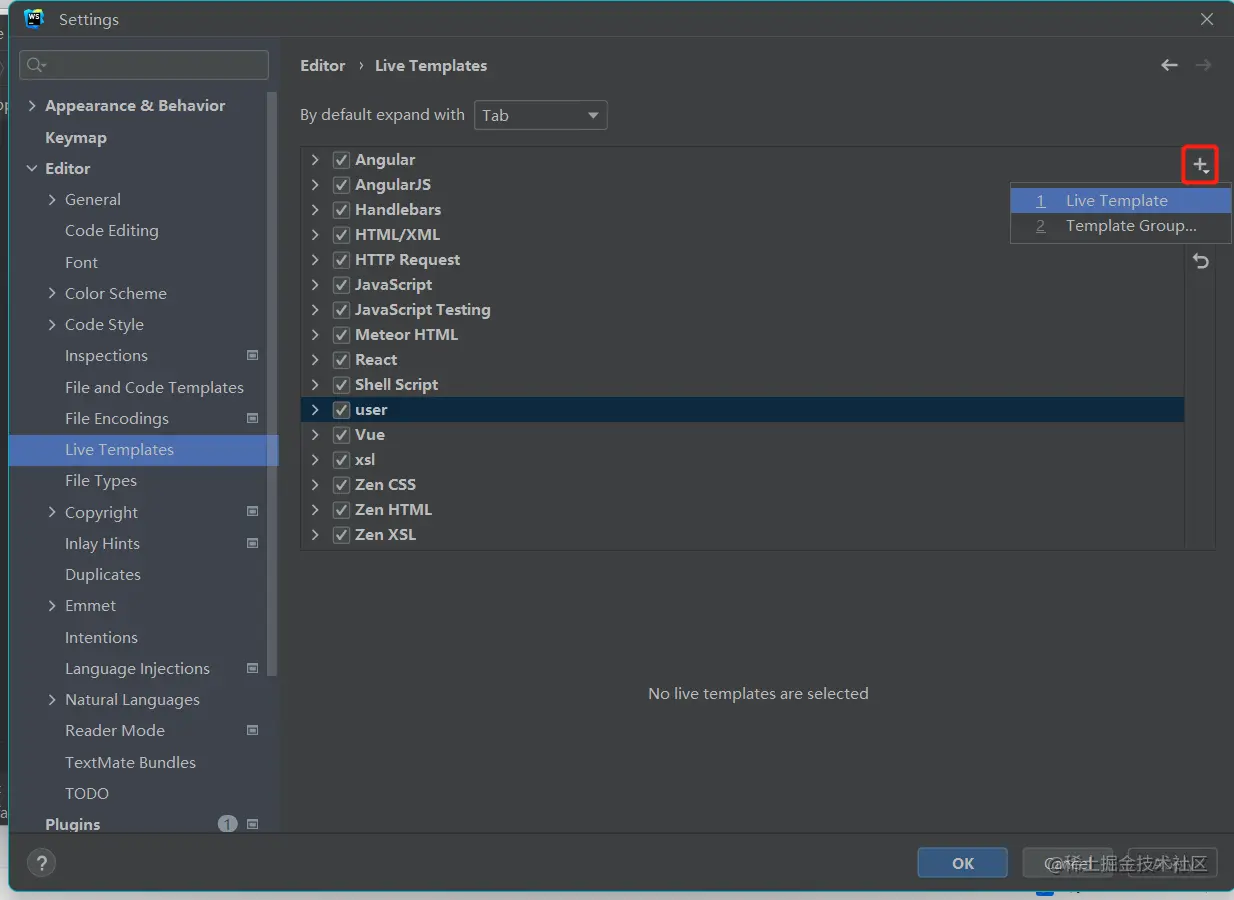Click the revert arrow icon below the menu
This screenshot has height=900, width=1234.
click(x=1200, y=261)
